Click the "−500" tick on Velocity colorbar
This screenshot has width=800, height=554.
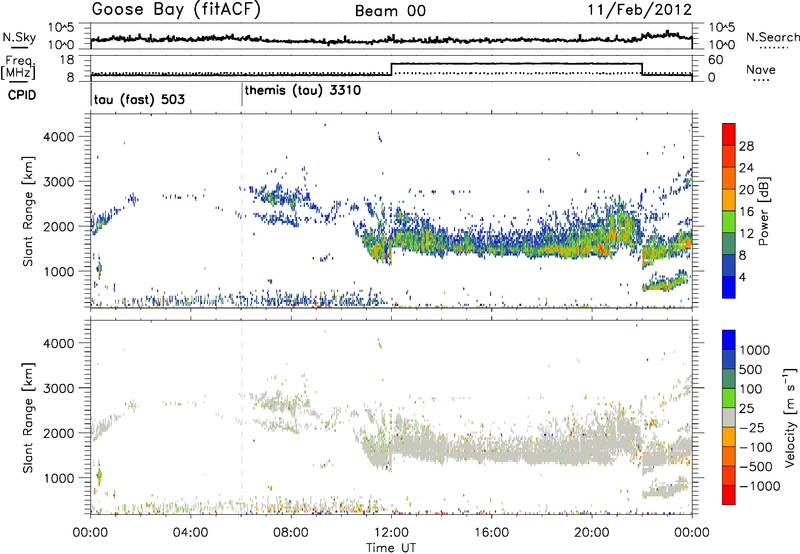[x=756, y=466]
